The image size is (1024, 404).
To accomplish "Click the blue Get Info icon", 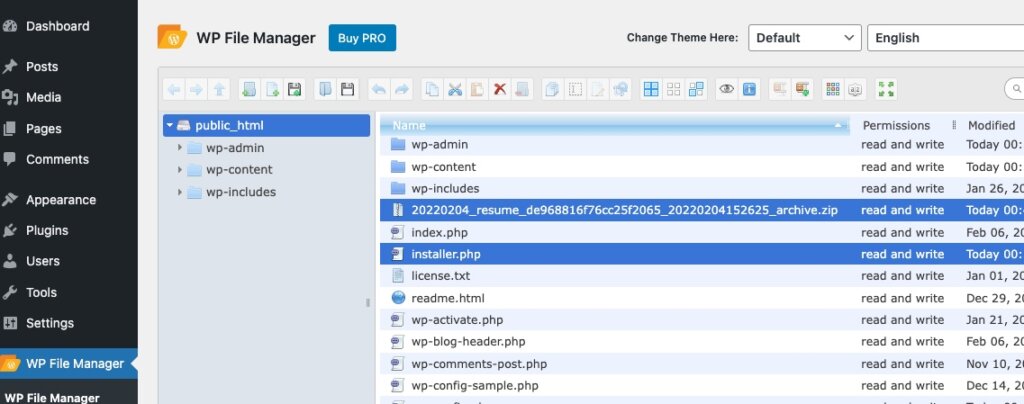I will (749, 89).
